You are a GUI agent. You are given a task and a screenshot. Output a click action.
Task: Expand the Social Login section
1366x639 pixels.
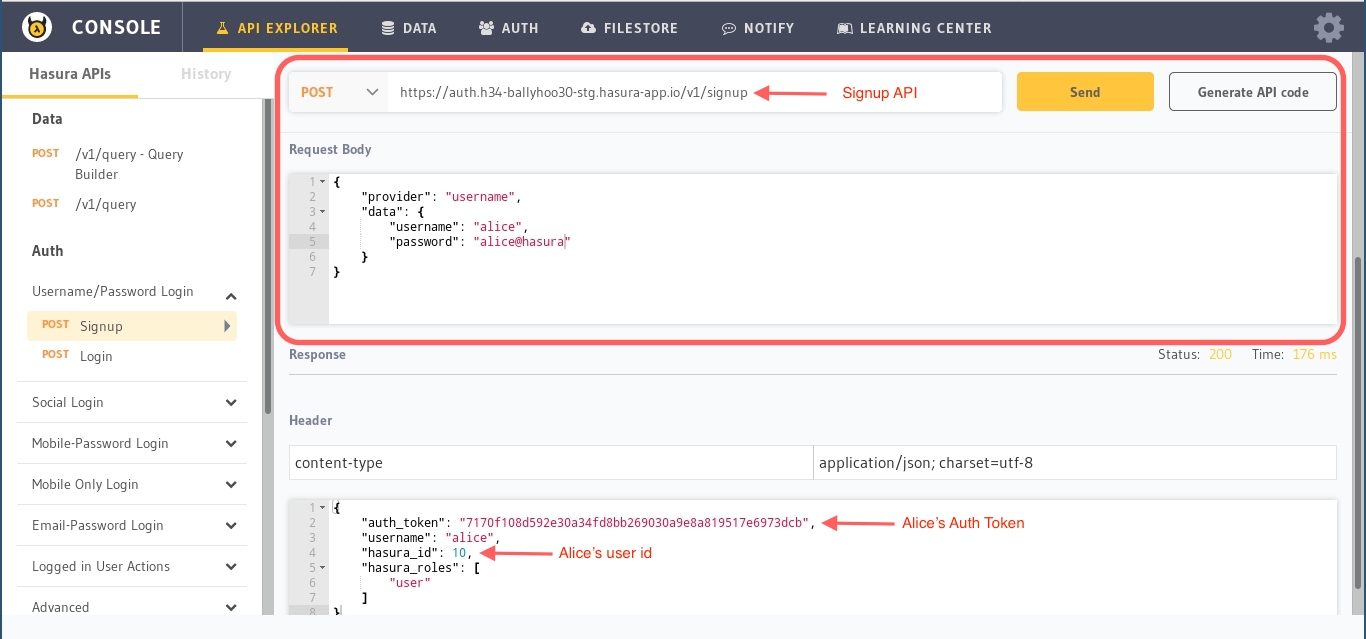pos(132,402)
